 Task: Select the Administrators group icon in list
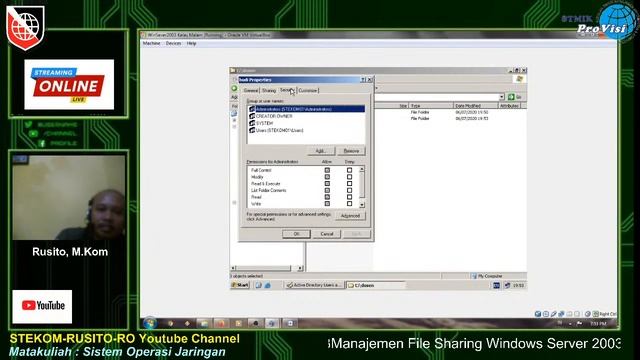(252, 109)
